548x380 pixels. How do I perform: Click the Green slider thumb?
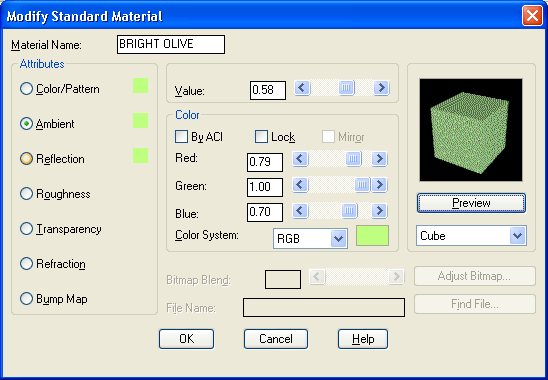362,185
